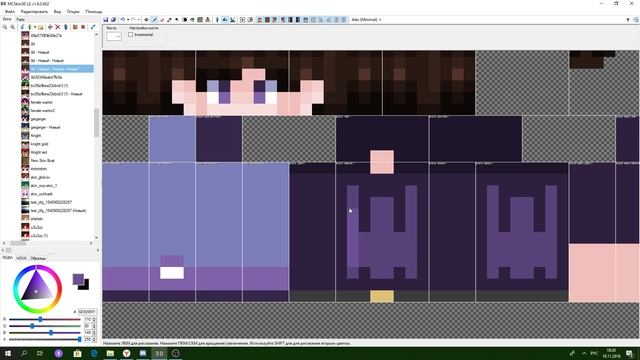The image size is (640, 360).
Task: Select the camera view tool
Action: [x=146, y=20]
